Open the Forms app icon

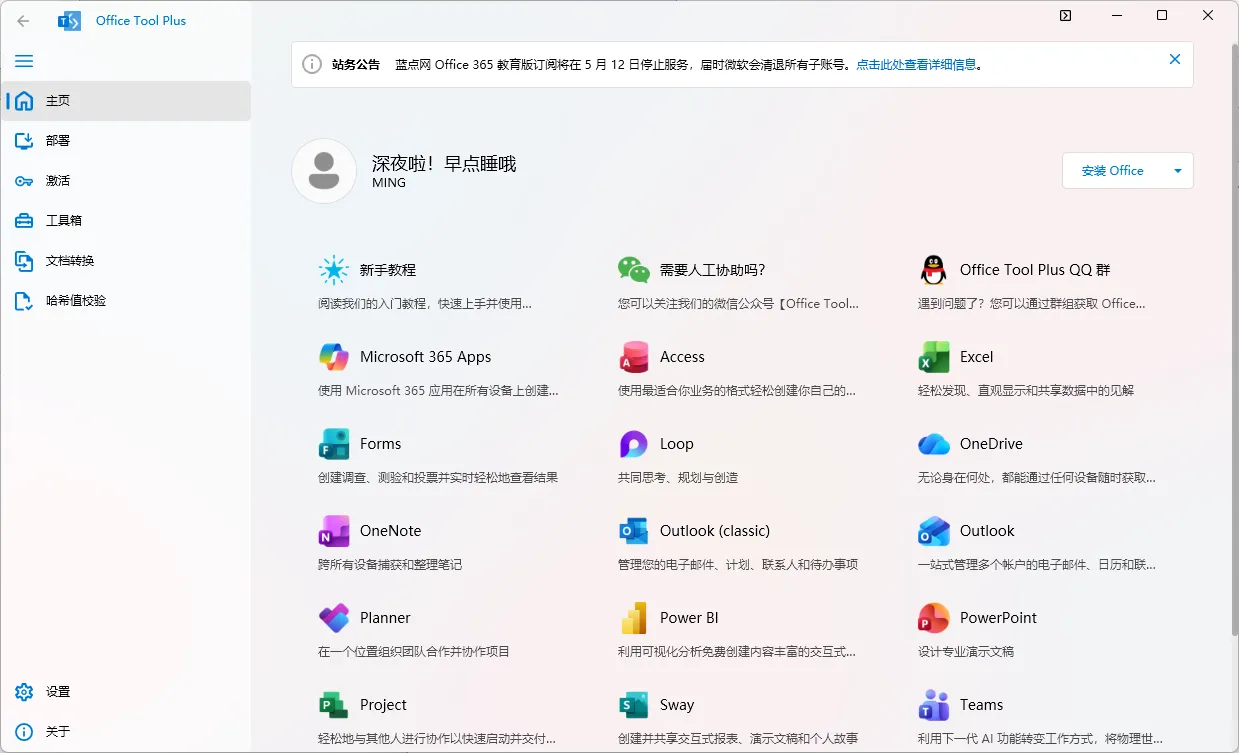[x=333, y=444]
